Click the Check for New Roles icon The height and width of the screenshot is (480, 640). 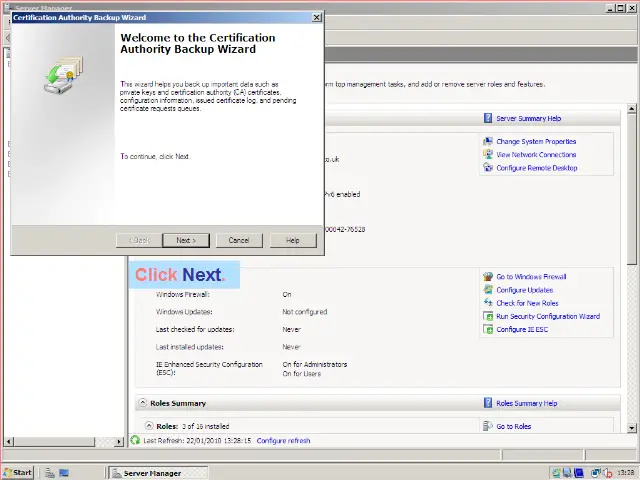click(x=488, y=302)
